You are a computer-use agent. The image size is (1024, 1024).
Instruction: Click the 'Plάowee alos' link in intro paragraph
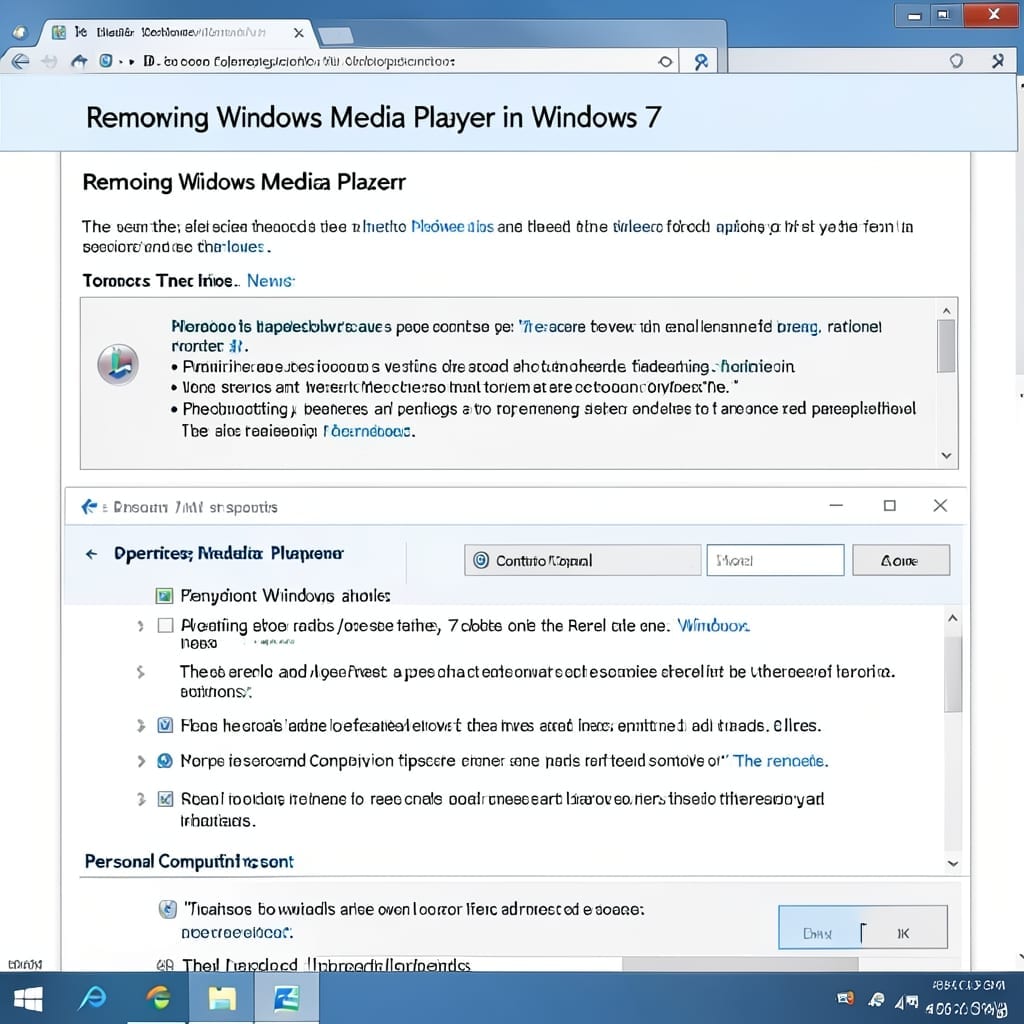(x=452, y=227)
